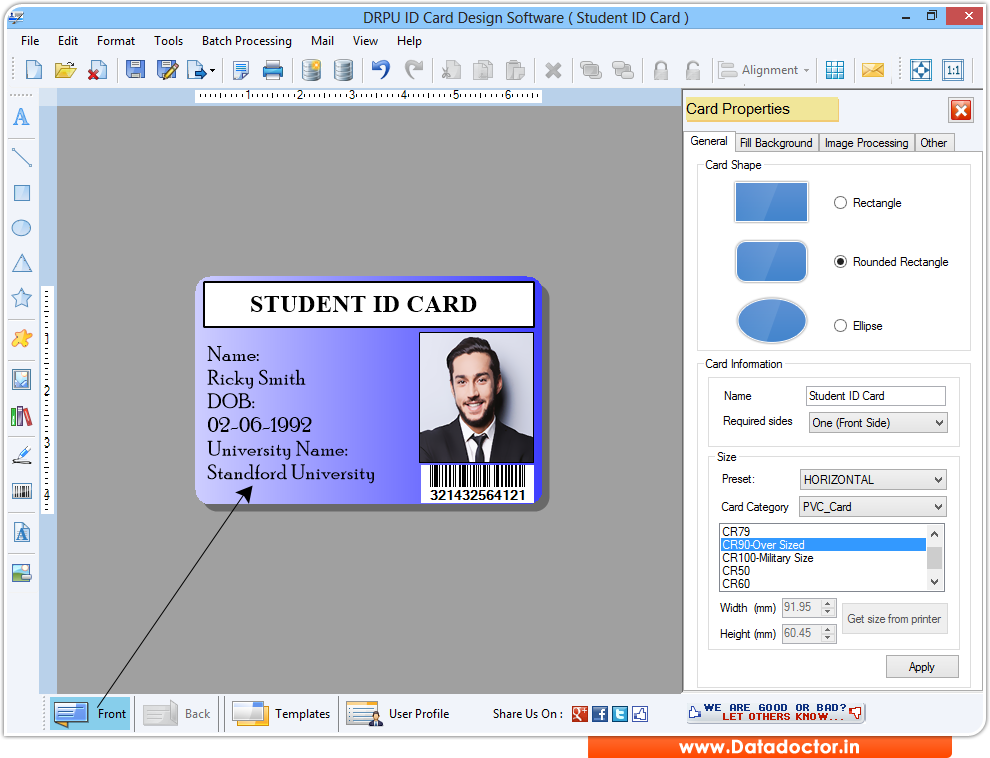Viewport: 990px width, 758px height.
Task: Open the Batch Processing menu
Action: tap(246, 40)
